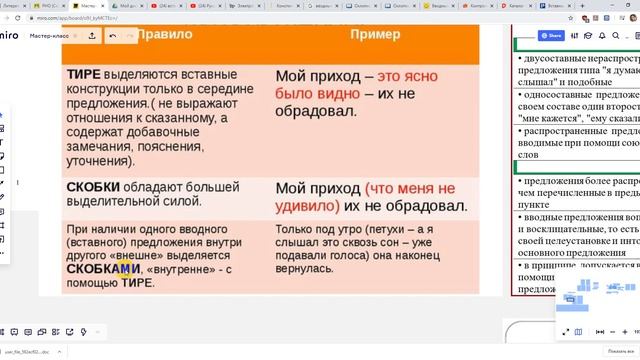Click the minimap preview thumbnail
640x360 pixels.
click(597, 295)
